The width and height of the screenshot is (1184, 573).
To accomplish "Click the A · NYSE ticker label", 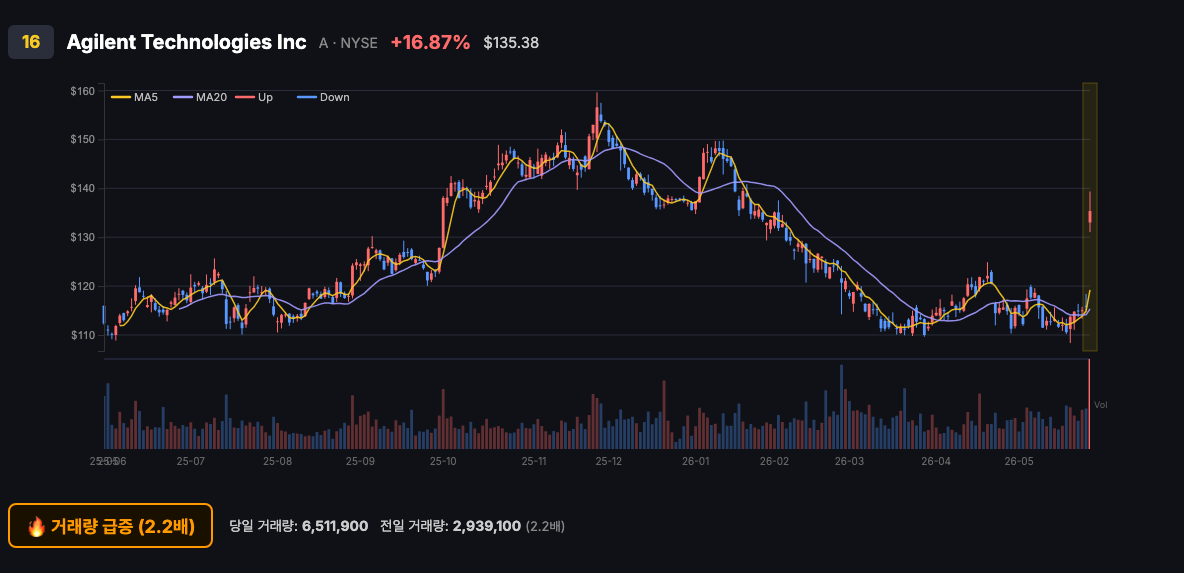I will [348, 43].
